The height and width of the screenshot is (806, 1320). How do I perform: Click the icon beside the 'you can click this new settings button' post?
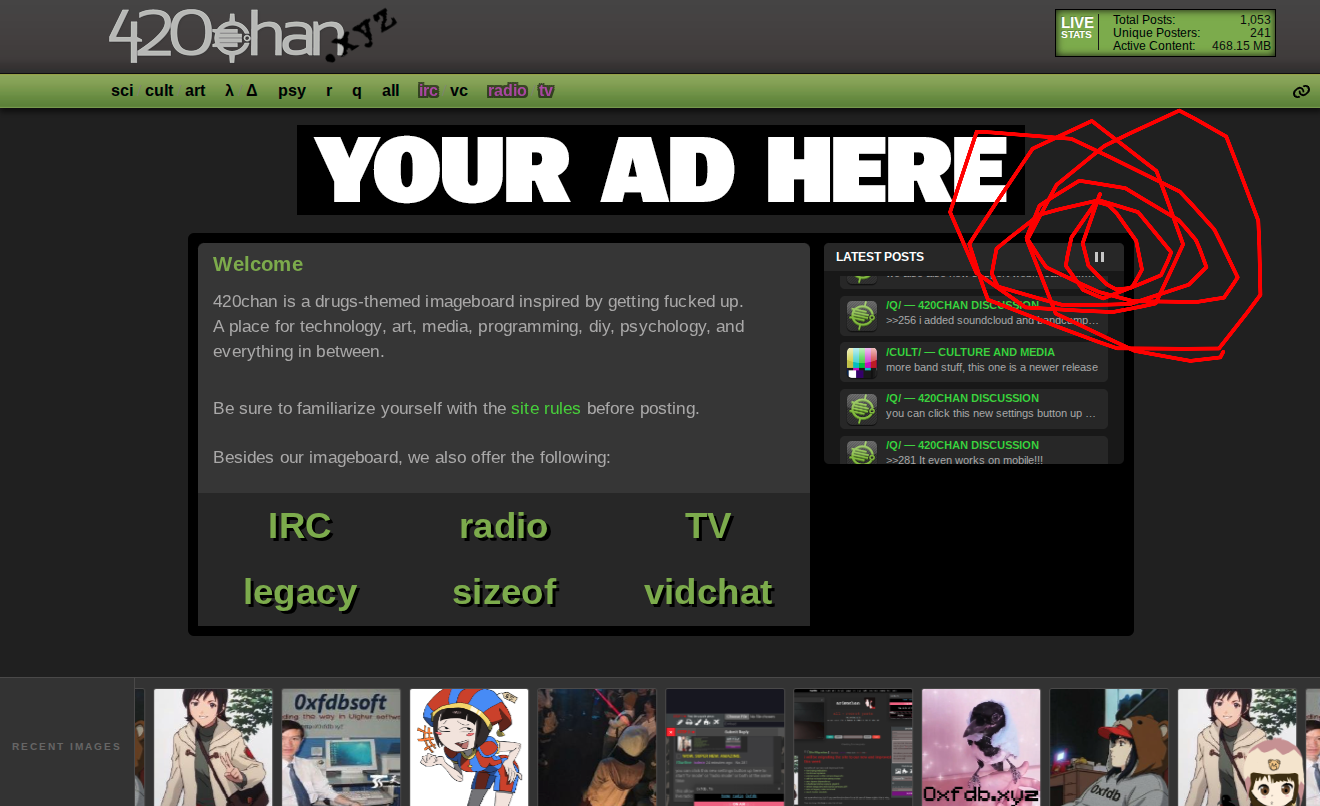pyautogui.click(x=861, y=408)
